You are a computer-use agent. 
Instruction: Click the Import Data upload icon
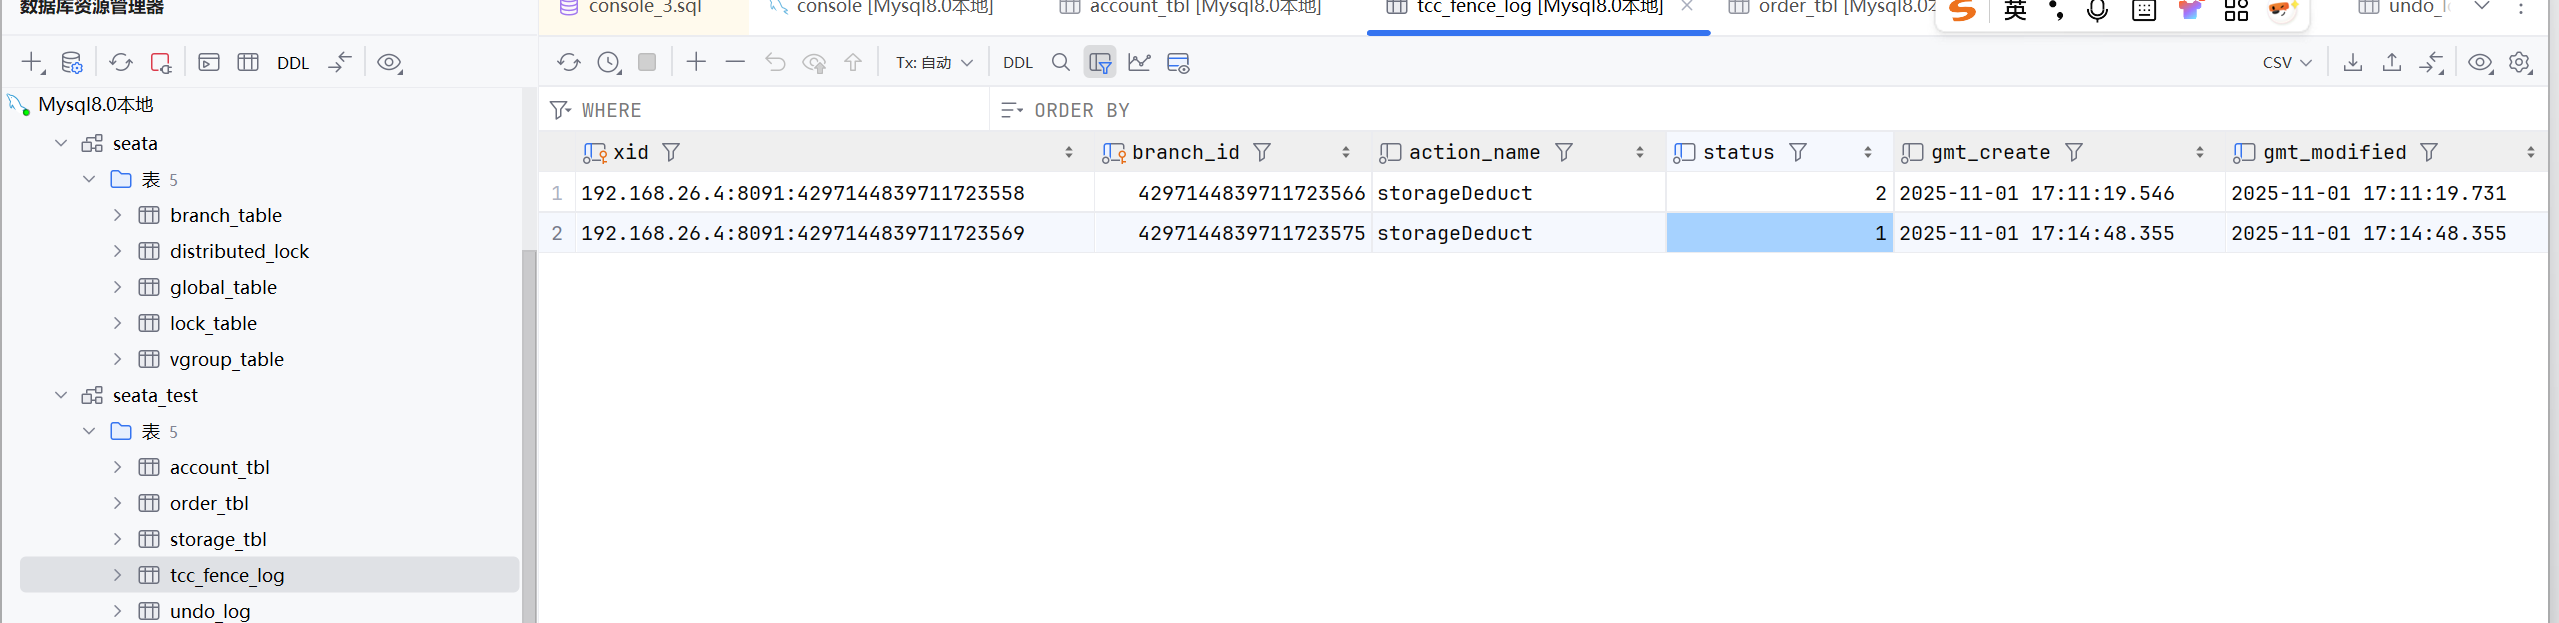pyautogui.click(x=2392, y=62)
